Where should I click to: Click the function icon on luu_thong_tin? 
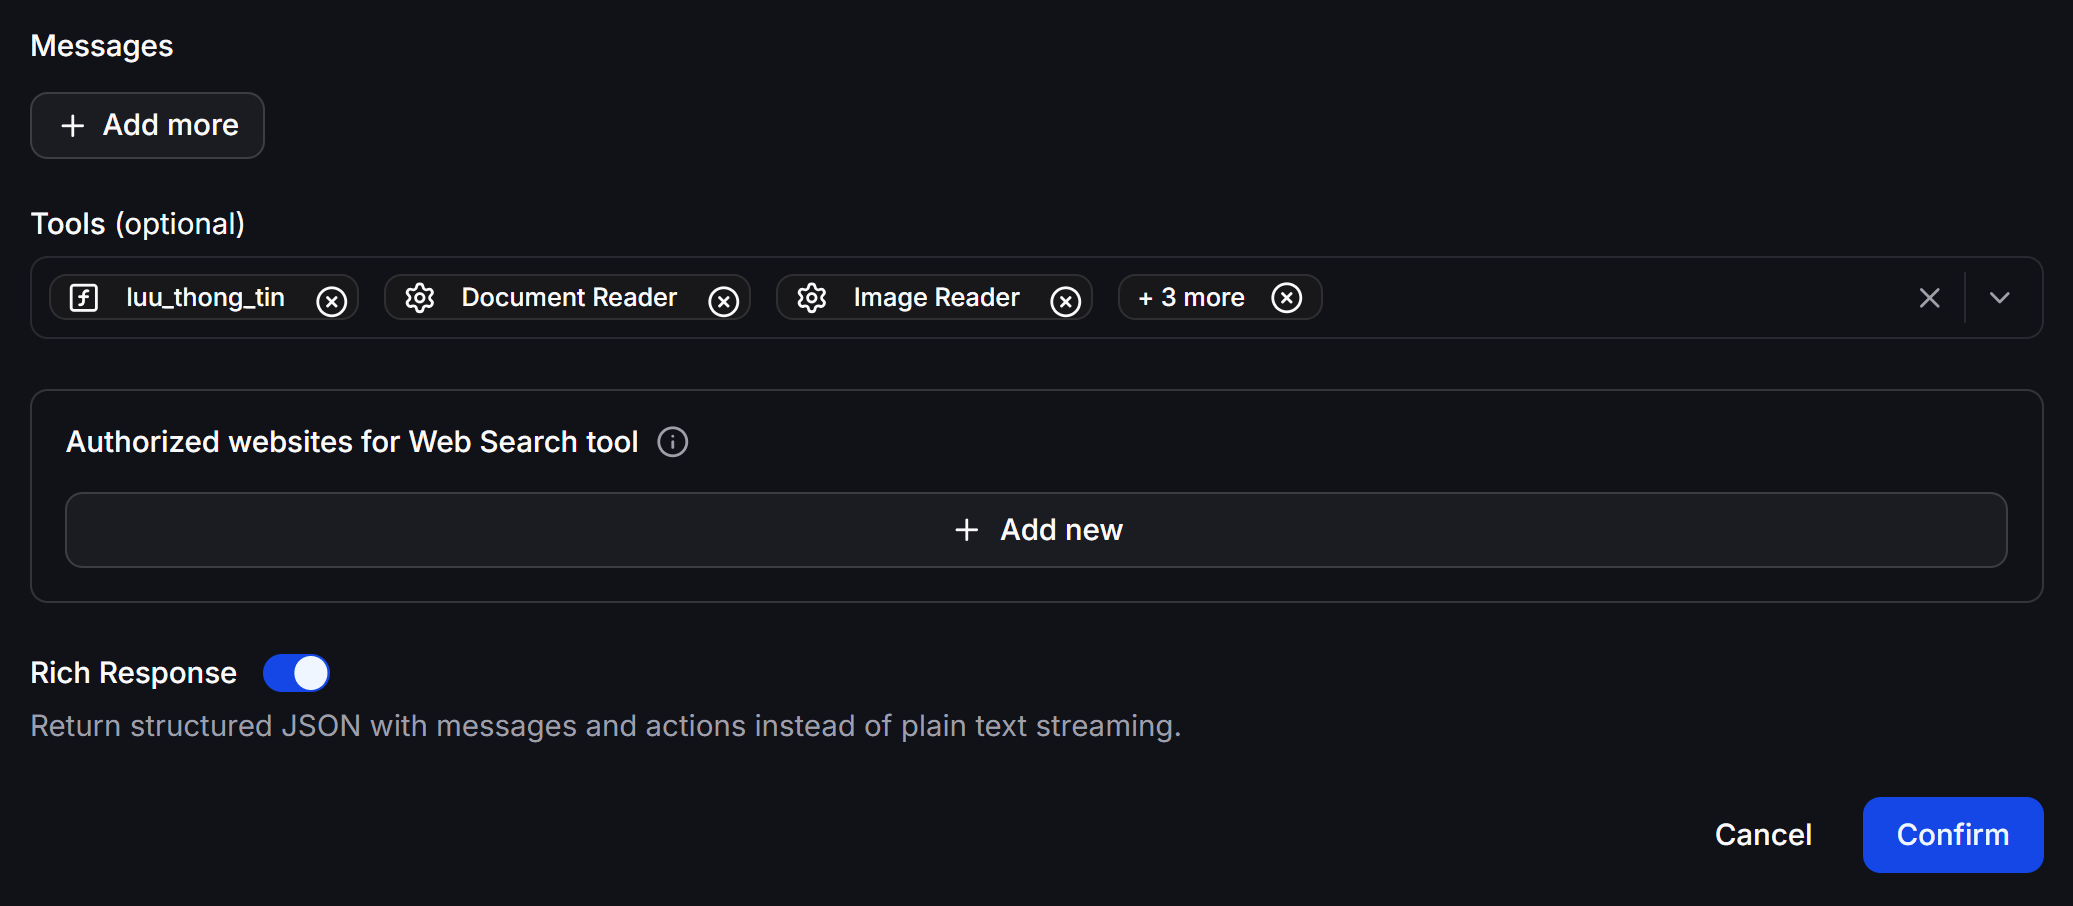pos(84,297)
